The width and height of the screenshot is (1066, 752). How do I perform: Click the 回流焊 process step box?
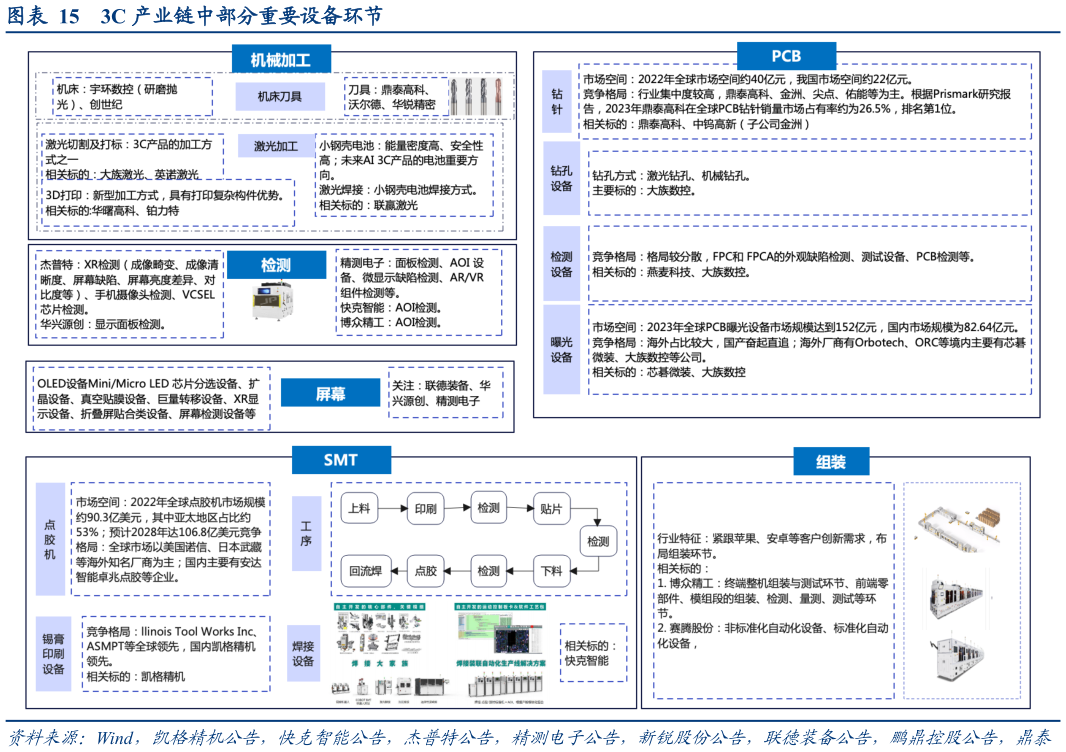pos(365,572)
